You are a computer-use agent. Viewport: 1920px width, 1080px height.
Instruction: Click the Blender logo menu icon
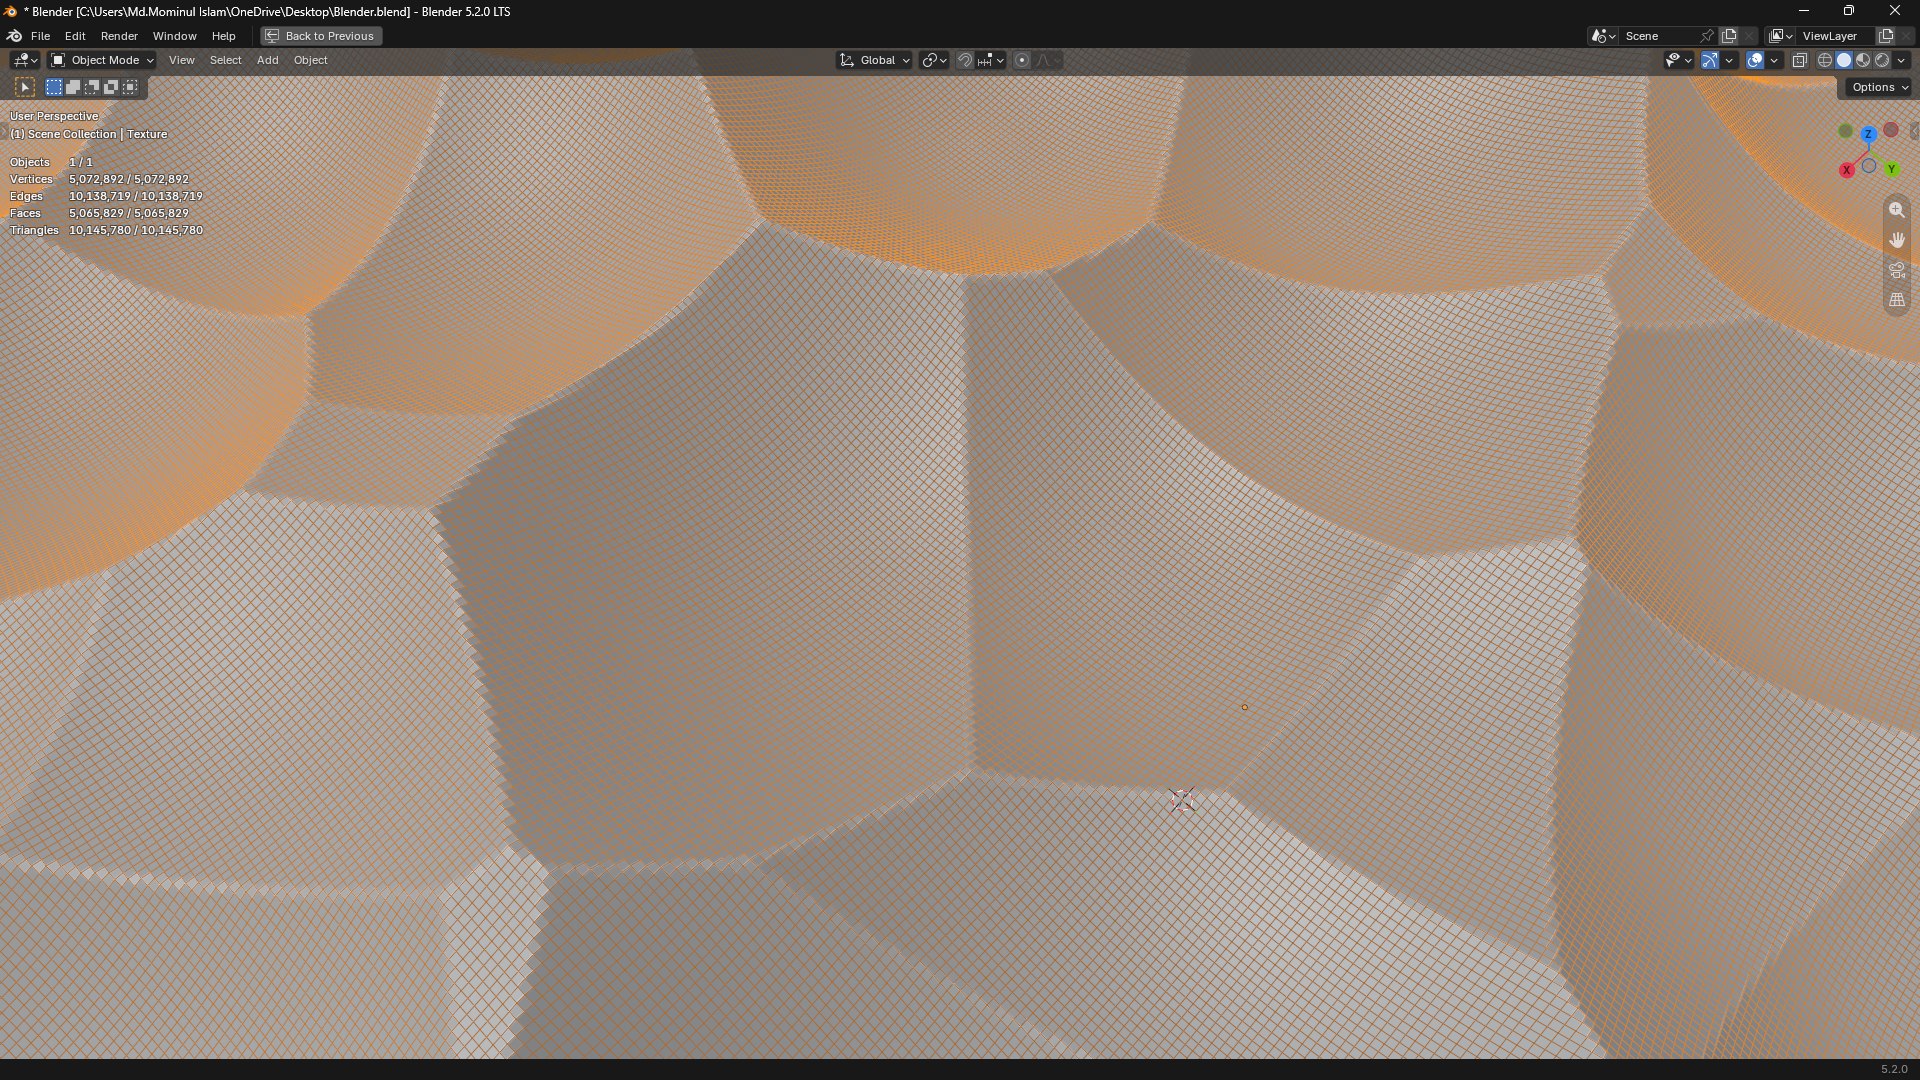pos(15,36)
